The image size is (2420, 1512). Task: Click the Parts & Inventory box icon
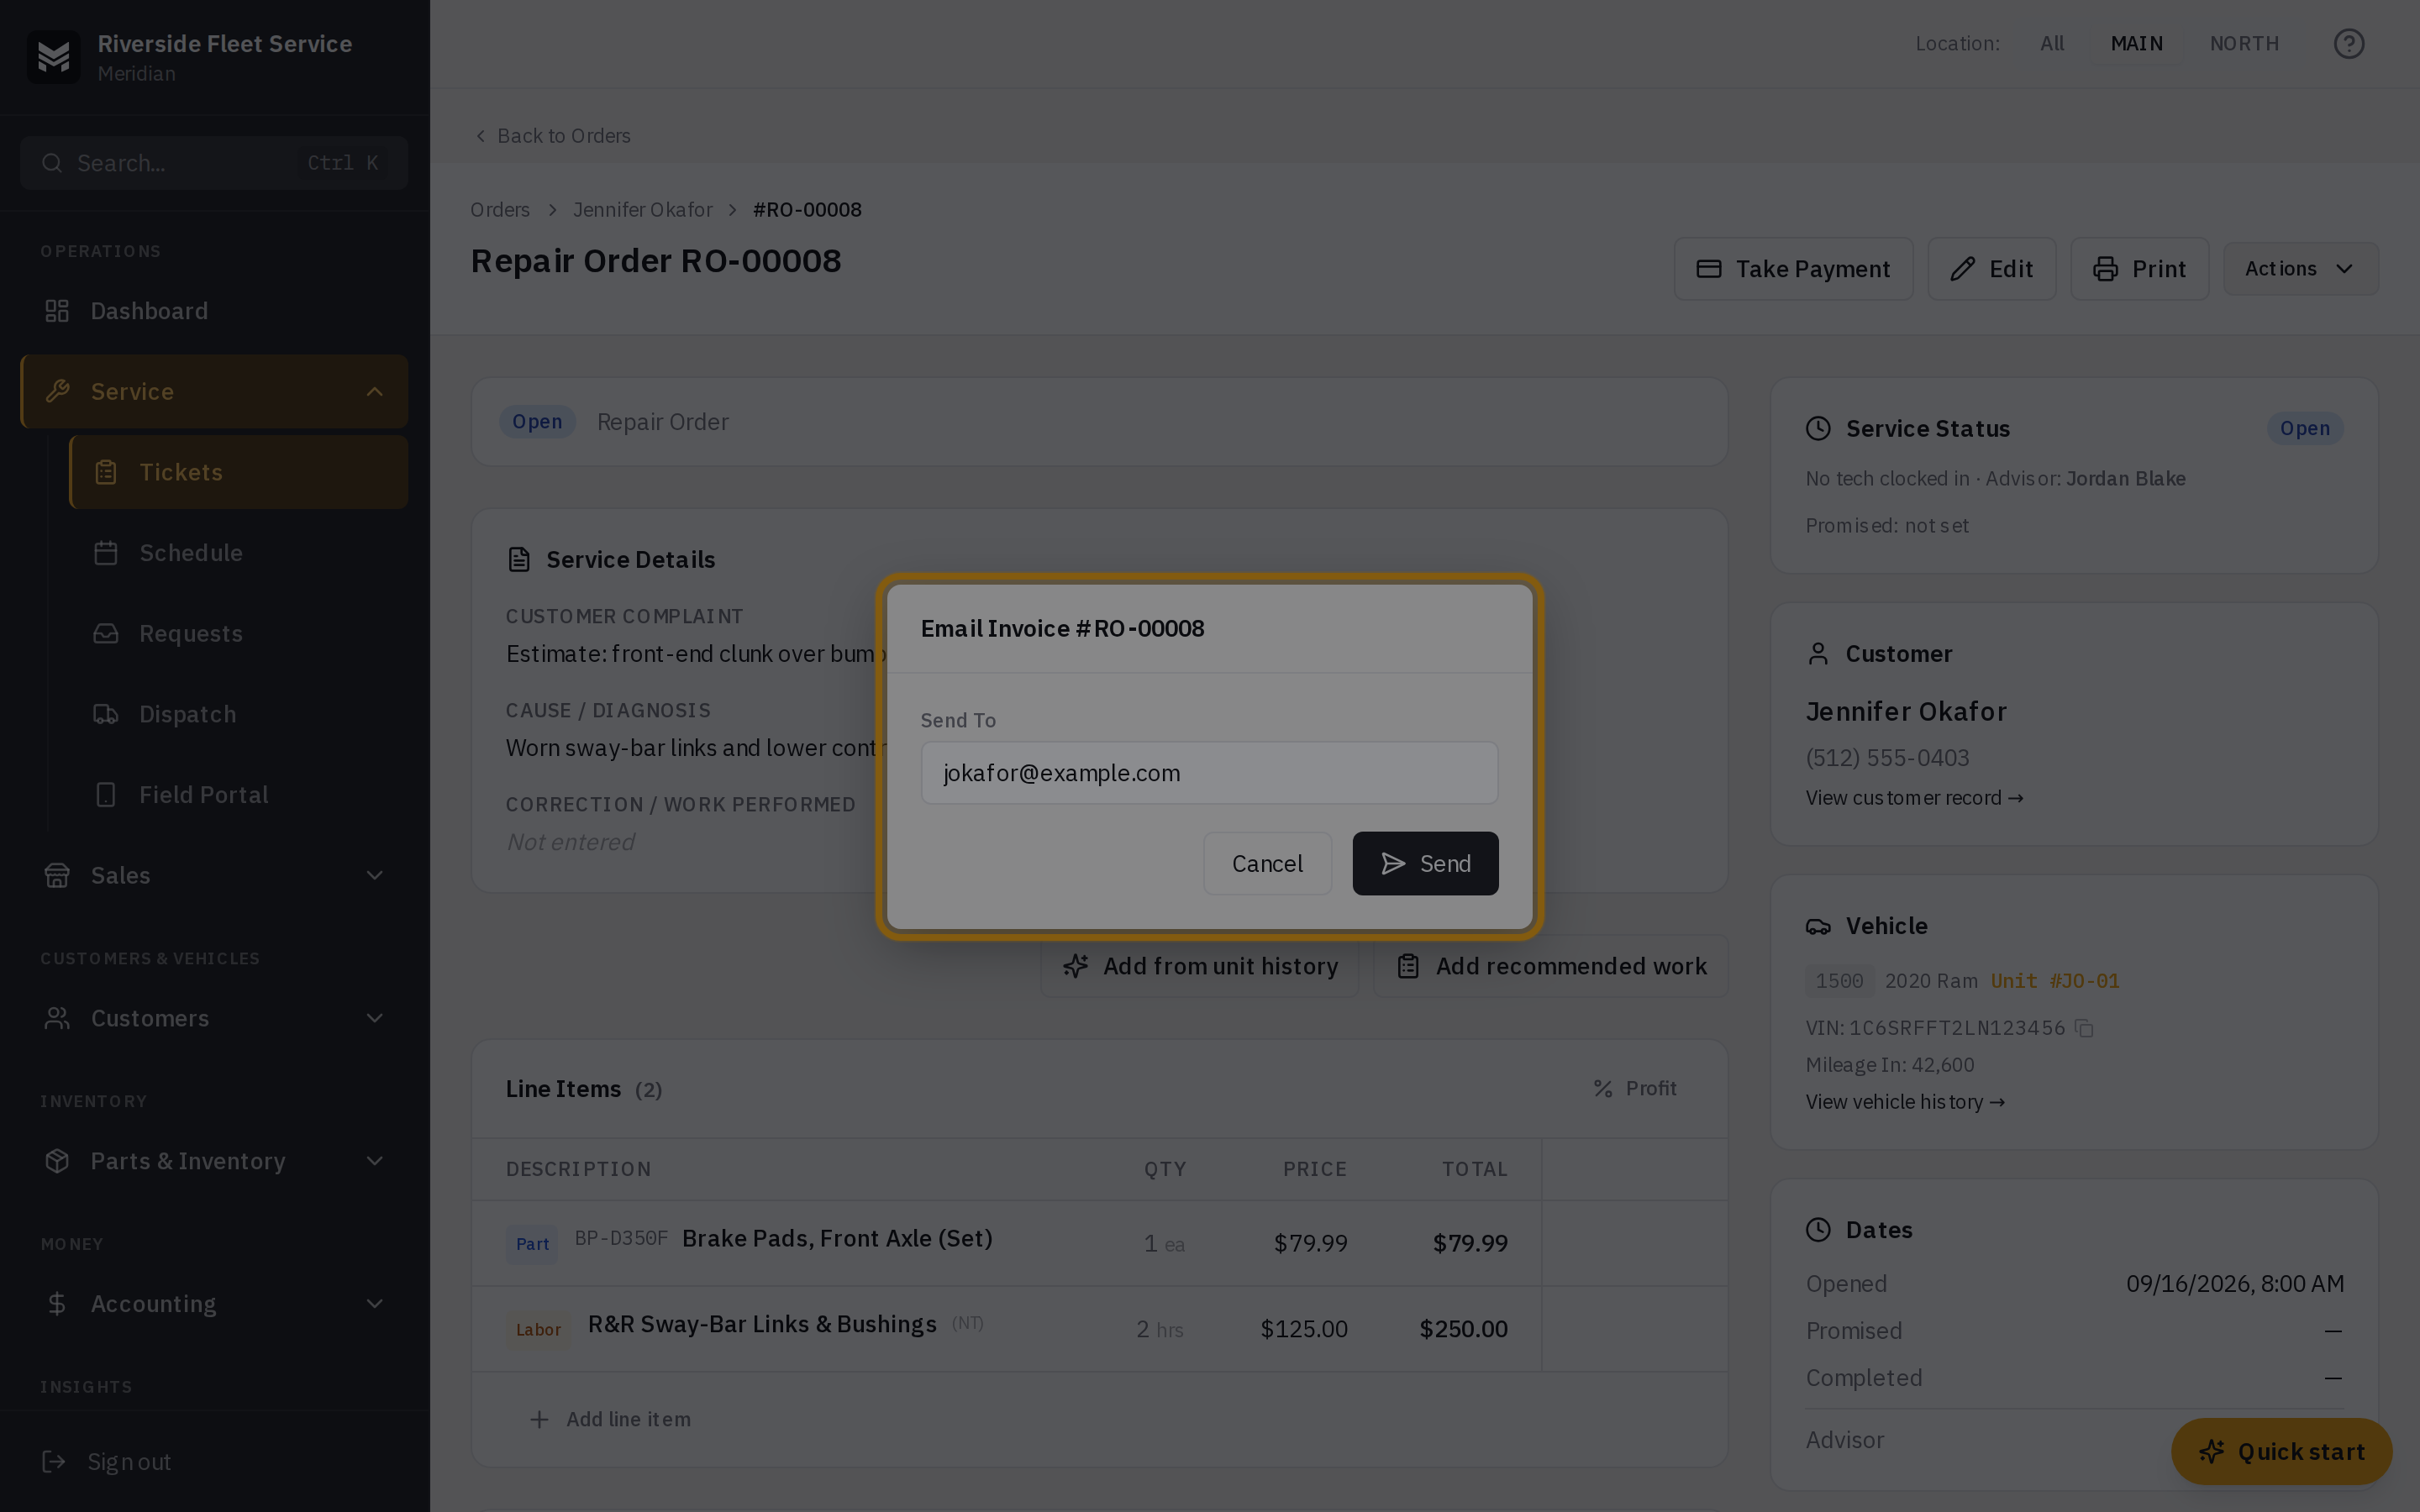pos(57,1161)
